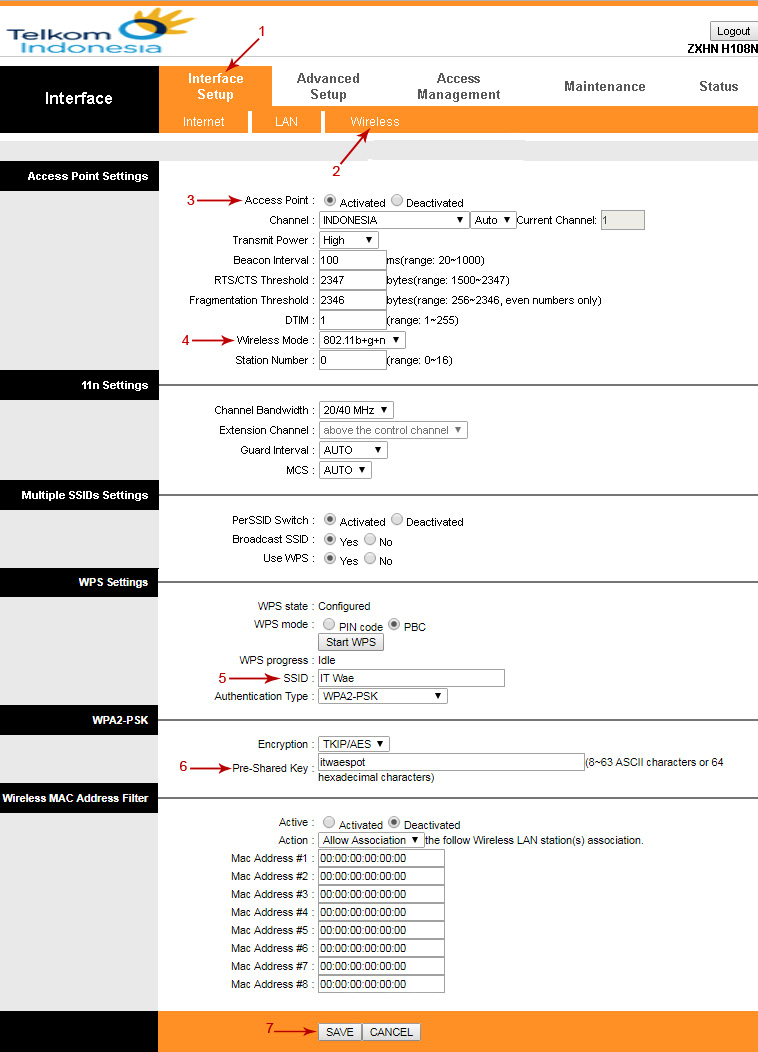Open the Guard Interval dropdown
This screenshot has width=758, height=1052.
pos(354,450)
